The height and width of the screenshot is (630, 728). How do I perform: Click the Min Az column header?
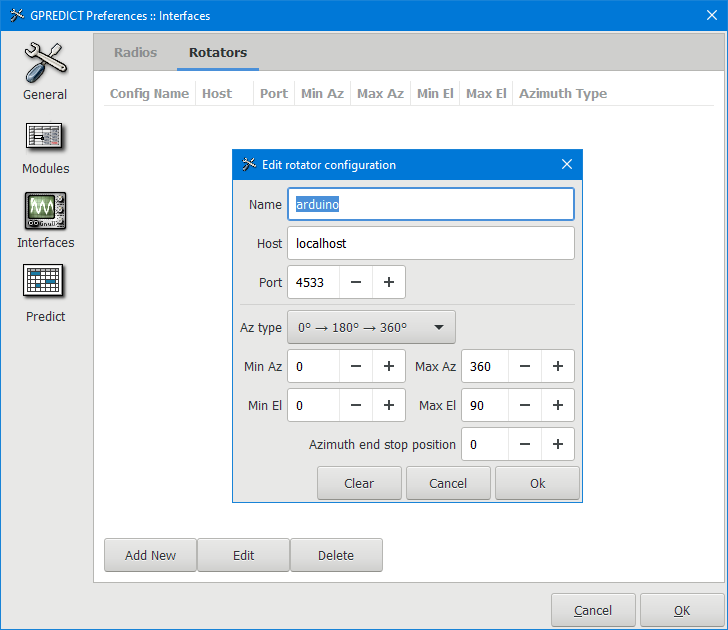322,93
